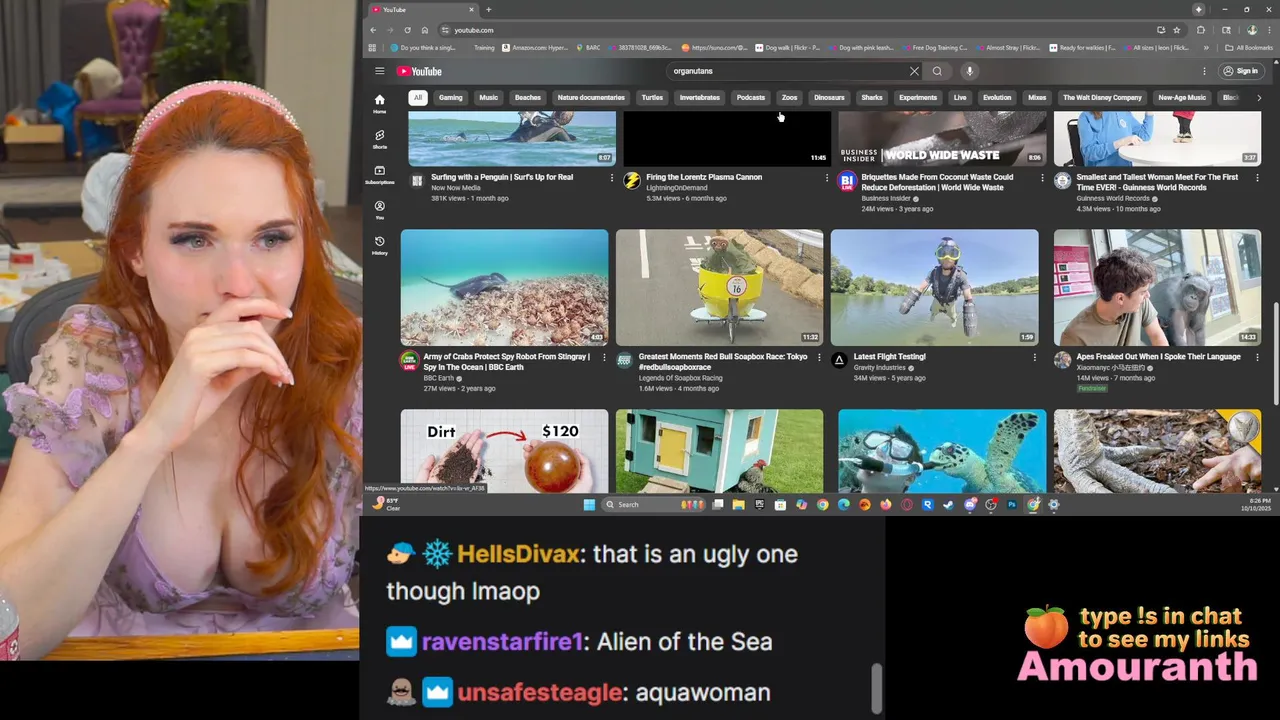
Task: Open options menu for Surfing with a Penguin
Action: click(x=612, y=178)
